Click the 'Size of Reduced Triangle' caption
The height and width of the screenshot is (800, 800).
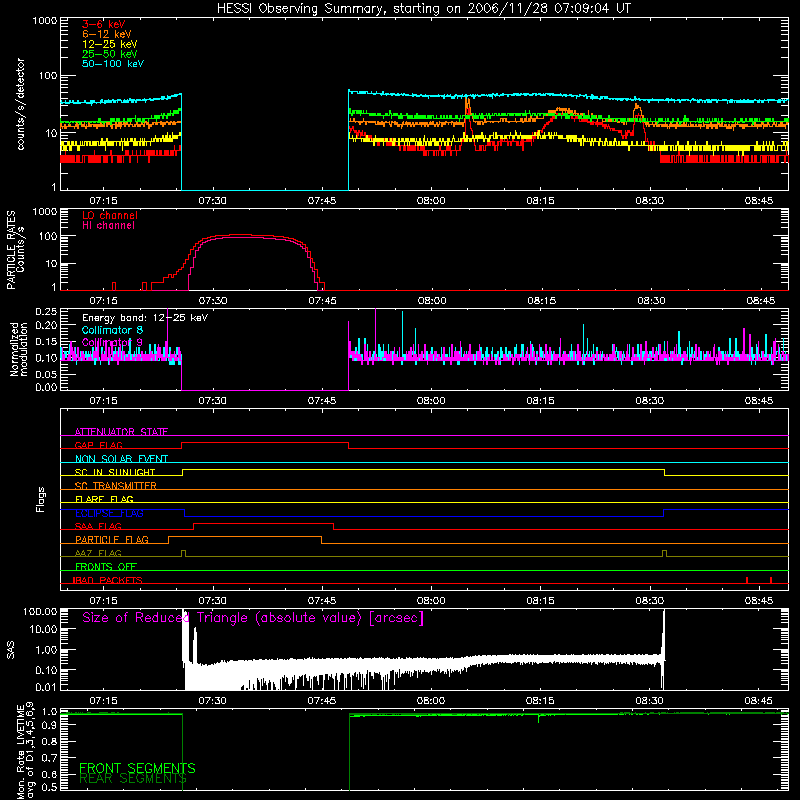point(253,618)
